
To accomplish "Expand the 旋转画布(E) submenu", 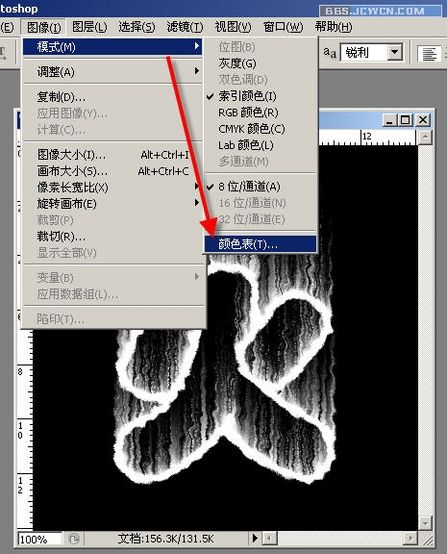I will [x=113, y=204].
